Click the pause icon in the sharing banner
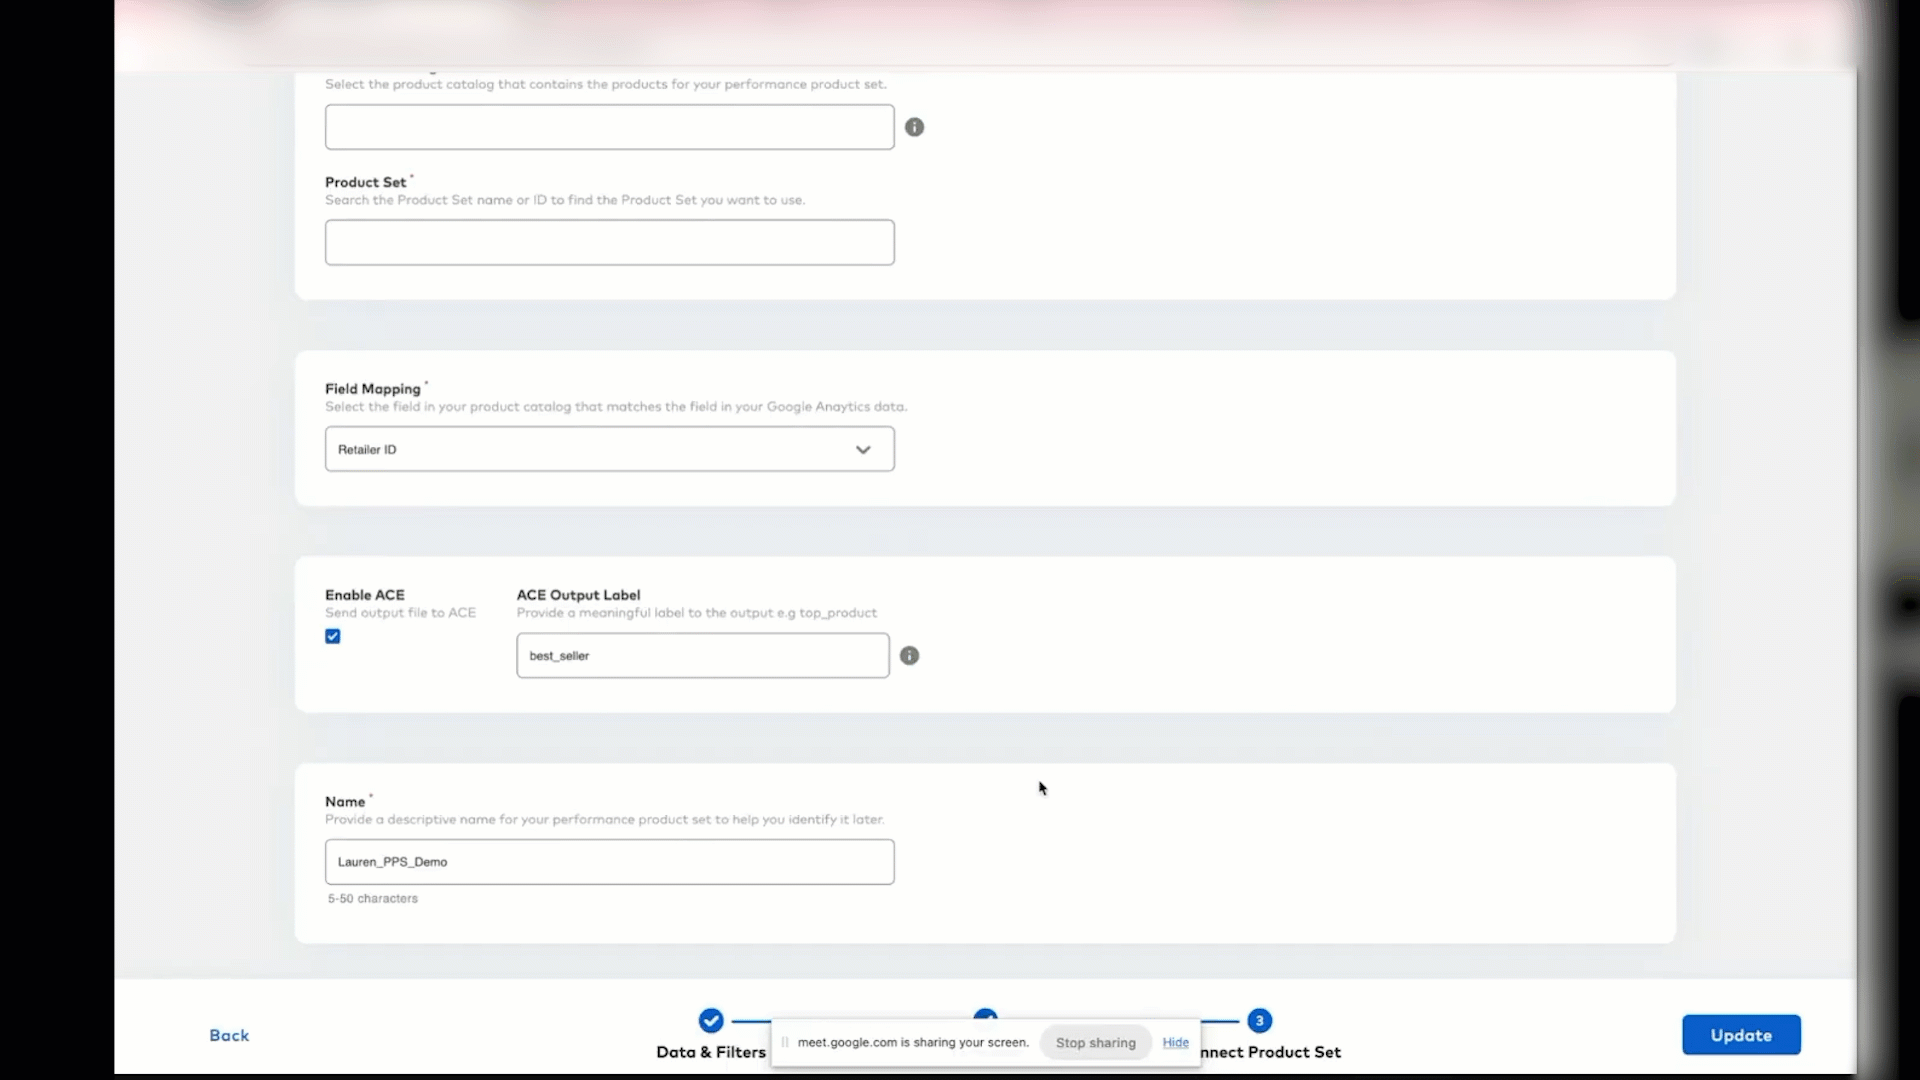 pyautogui.click(x=787, y=1042)
